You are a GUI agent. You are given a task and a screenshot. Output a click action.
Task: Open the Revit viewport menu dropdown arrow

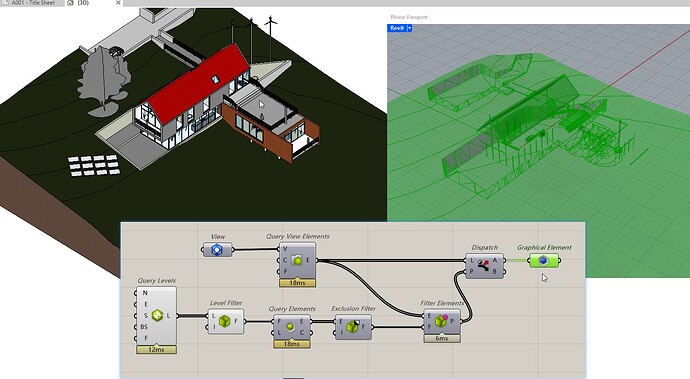point(409,28)
